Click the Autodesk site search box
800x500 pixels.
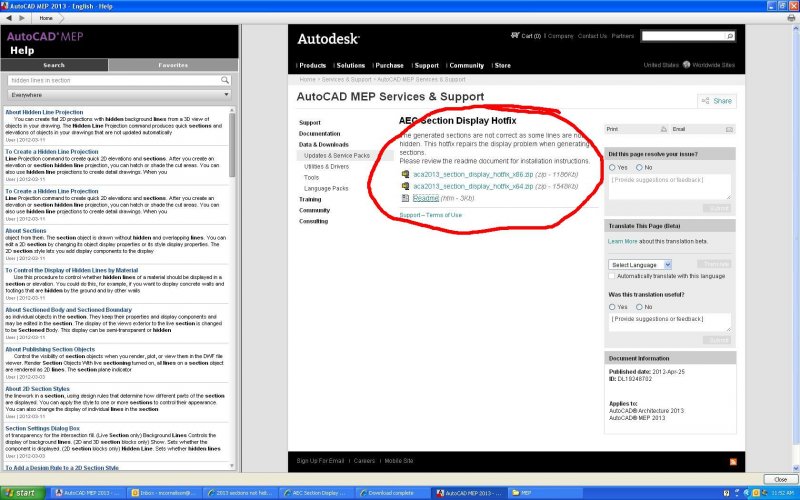[684, 36]
